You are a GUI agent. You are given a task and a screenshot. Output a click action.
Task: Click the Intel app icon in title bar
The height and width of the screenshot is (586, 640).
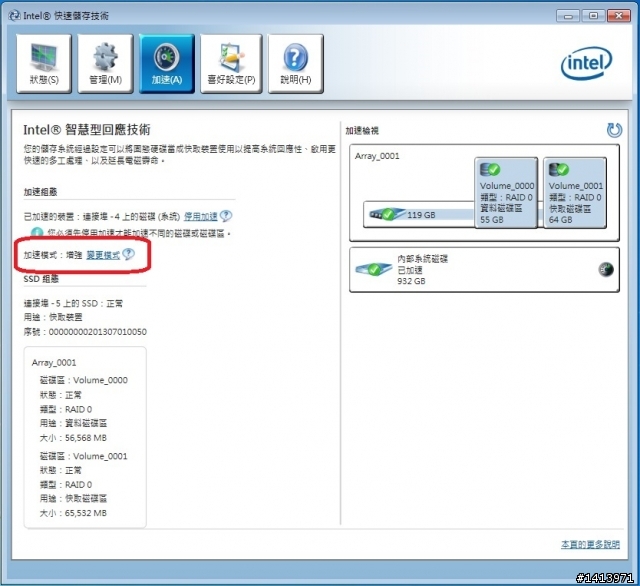click(15, 16)
